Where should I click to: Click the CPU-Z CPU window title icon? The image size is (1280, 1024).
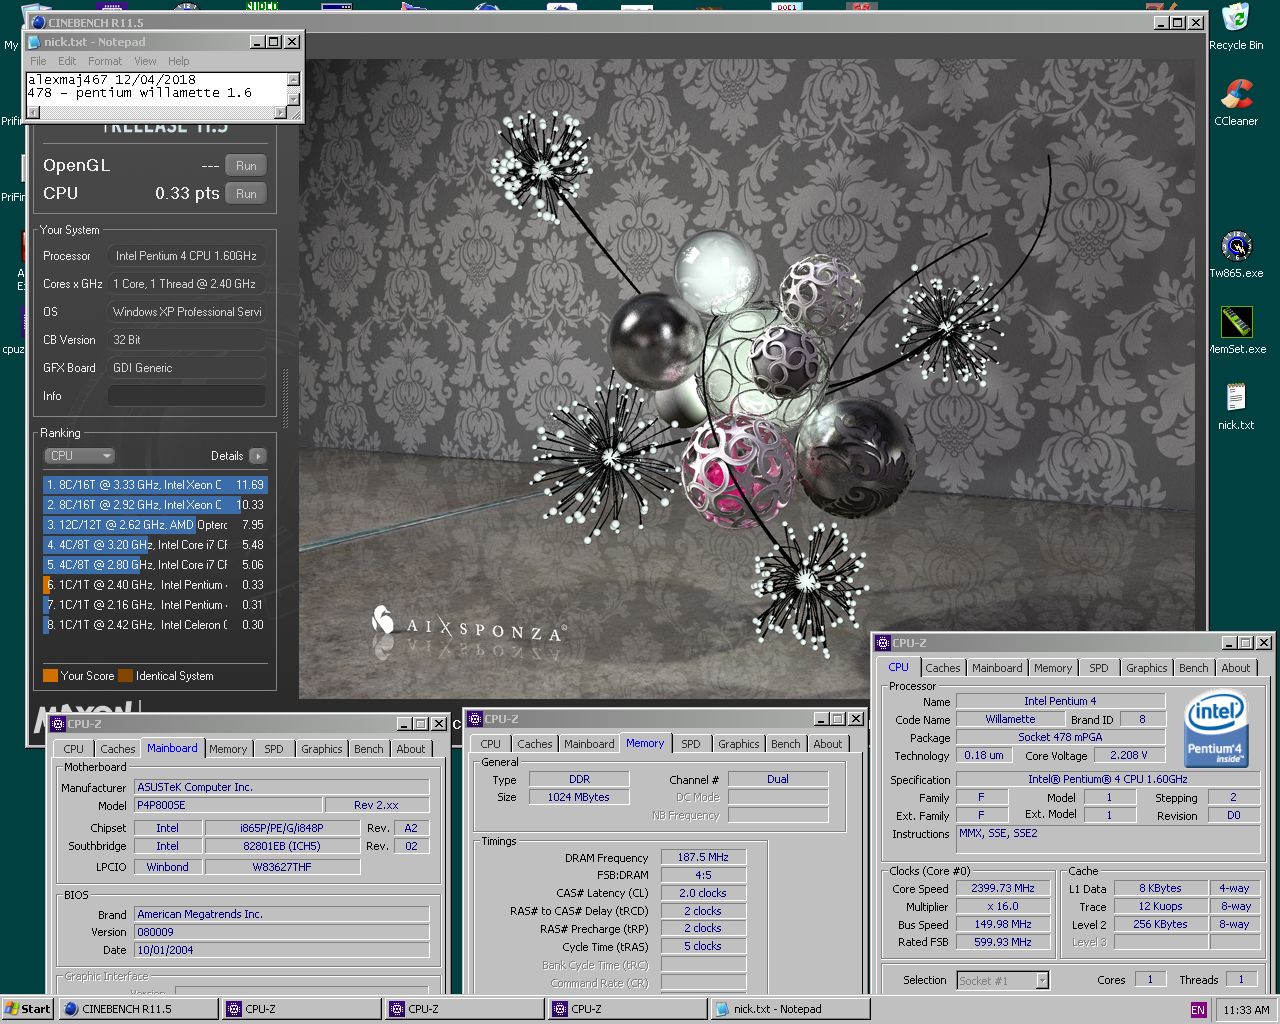(882, 643)
